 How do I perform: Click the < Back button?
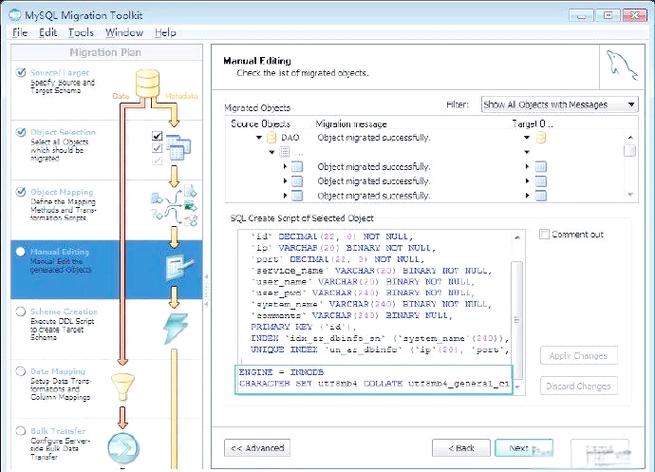(x=461, y=448)
